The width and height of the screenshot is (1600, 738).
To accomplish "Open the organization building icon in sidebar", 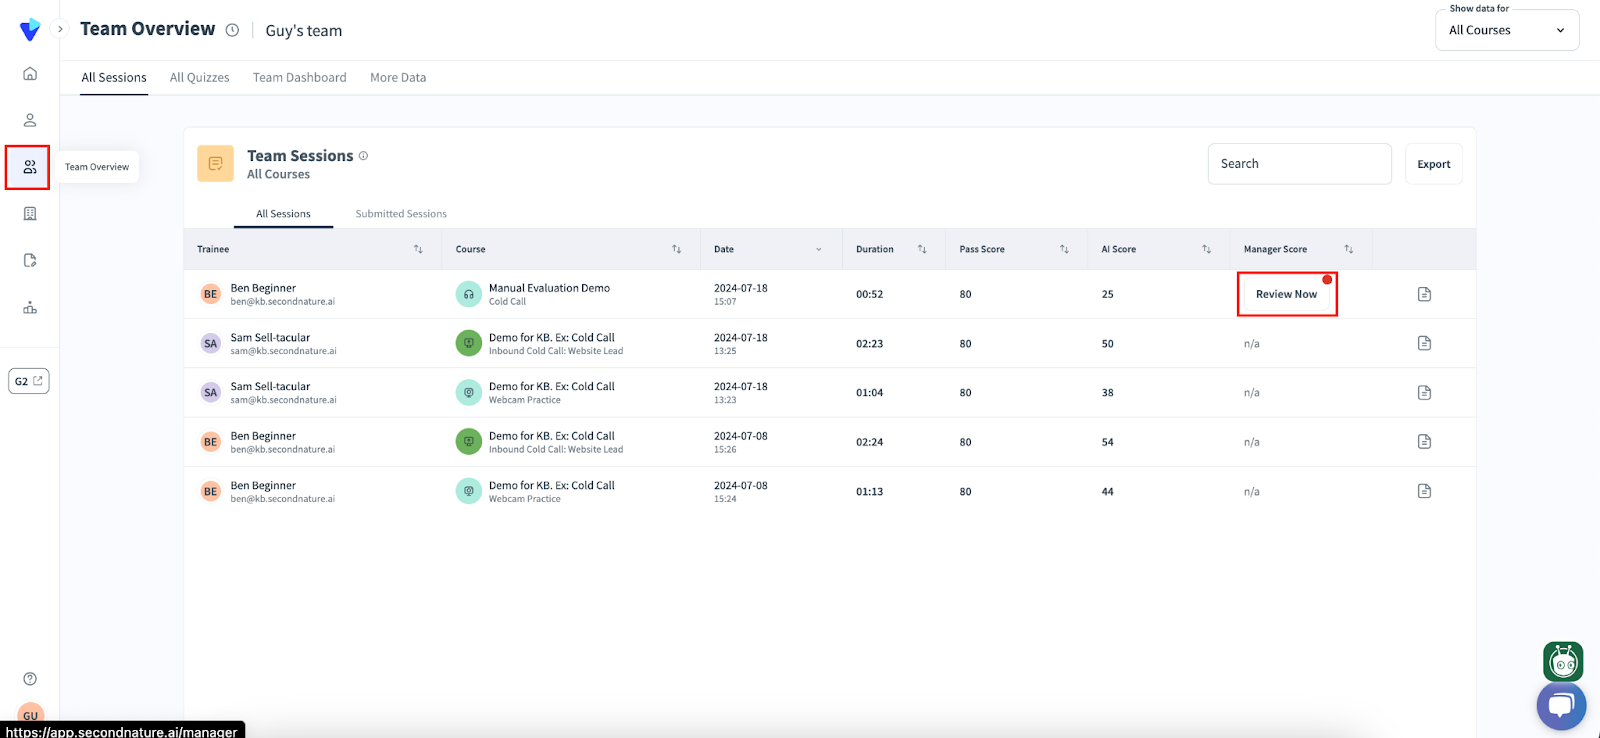I will tap(30, 214).
